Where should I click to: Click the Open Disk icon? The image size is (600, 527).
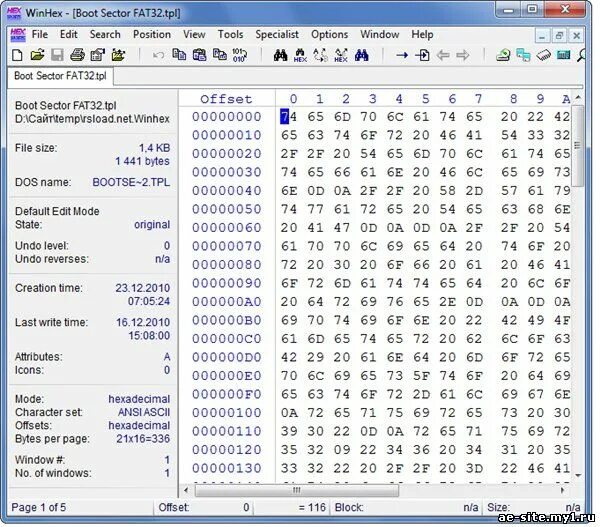point(503,55)
